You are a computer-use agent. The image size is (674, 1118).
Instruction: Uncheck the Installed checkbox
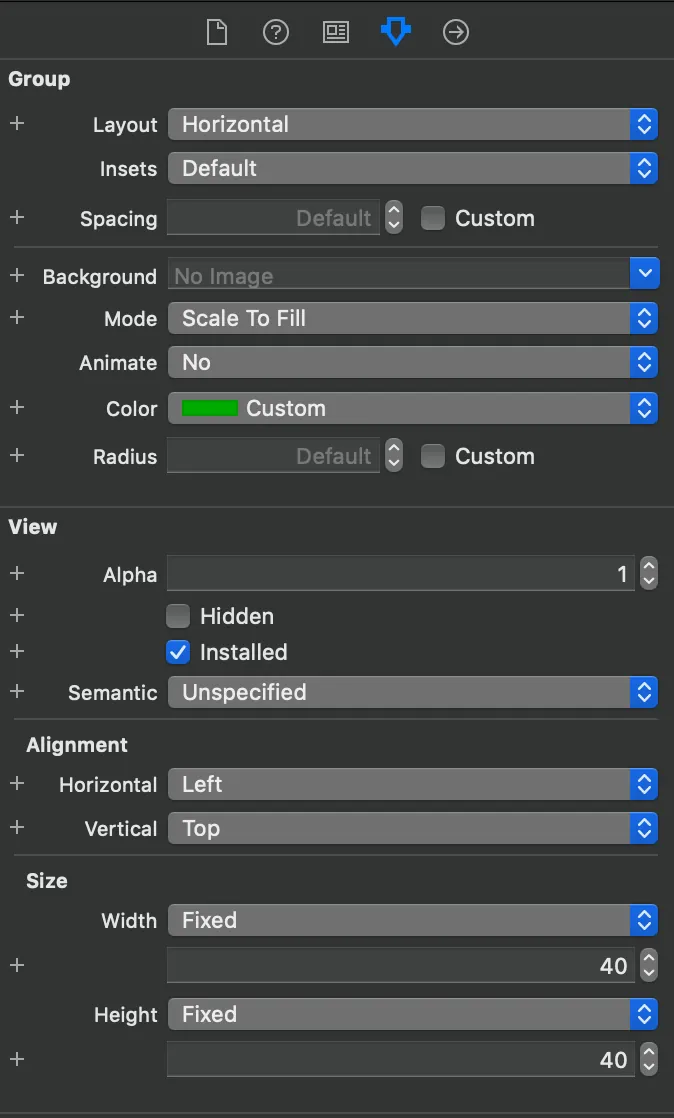pyautogui.click(x=178, y=652)
